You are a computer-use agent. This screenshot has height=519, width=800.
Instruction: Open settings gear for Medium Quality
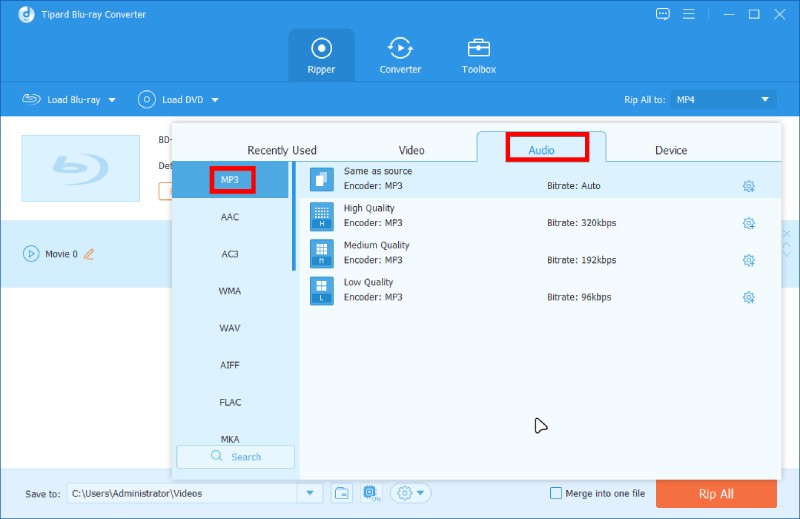[748, 260]
